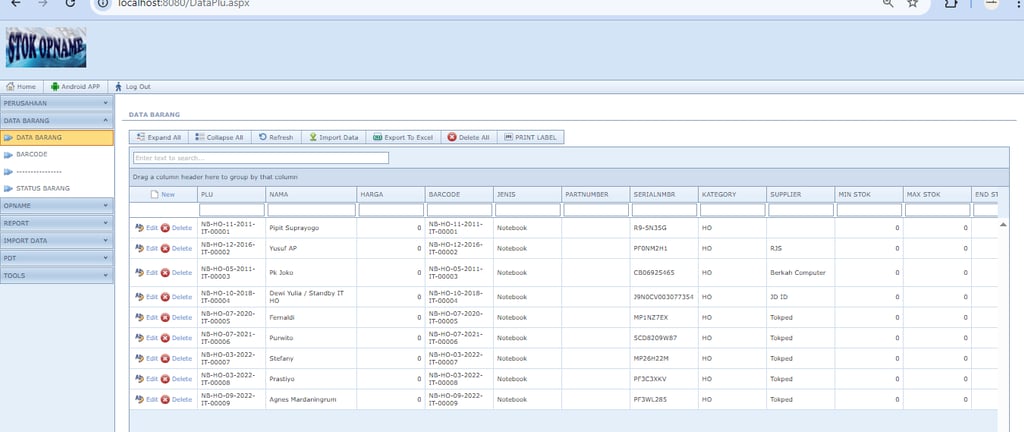Expand all grouped rows
1024x432 pixels.
(x=158, y=137)
